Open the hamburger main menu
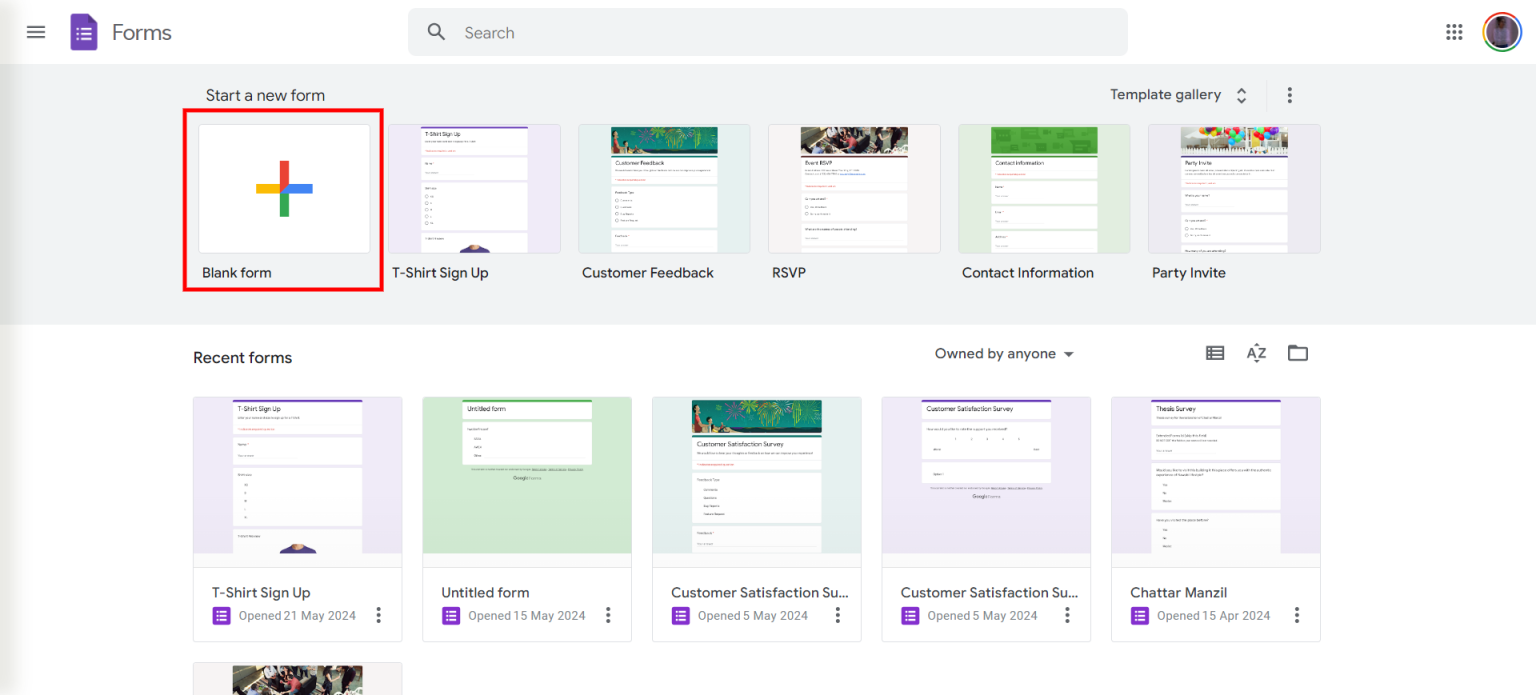1536x695 pixels. [x=36, y=31]
